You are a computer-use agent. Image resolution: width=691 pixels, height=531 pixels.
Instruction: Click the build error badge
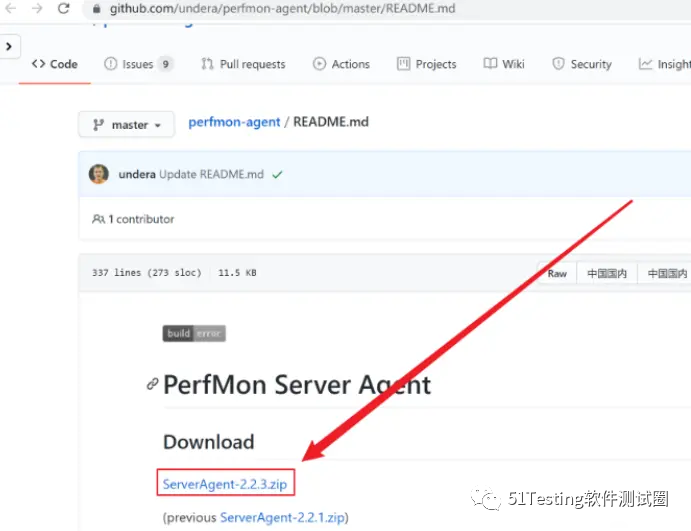tap(194, 334)
